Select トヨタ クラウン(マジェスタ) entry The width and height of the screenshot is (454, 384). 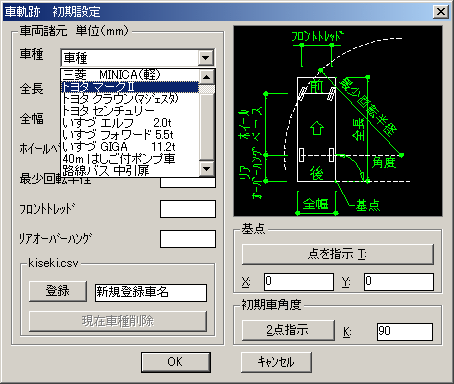(130, 99)
